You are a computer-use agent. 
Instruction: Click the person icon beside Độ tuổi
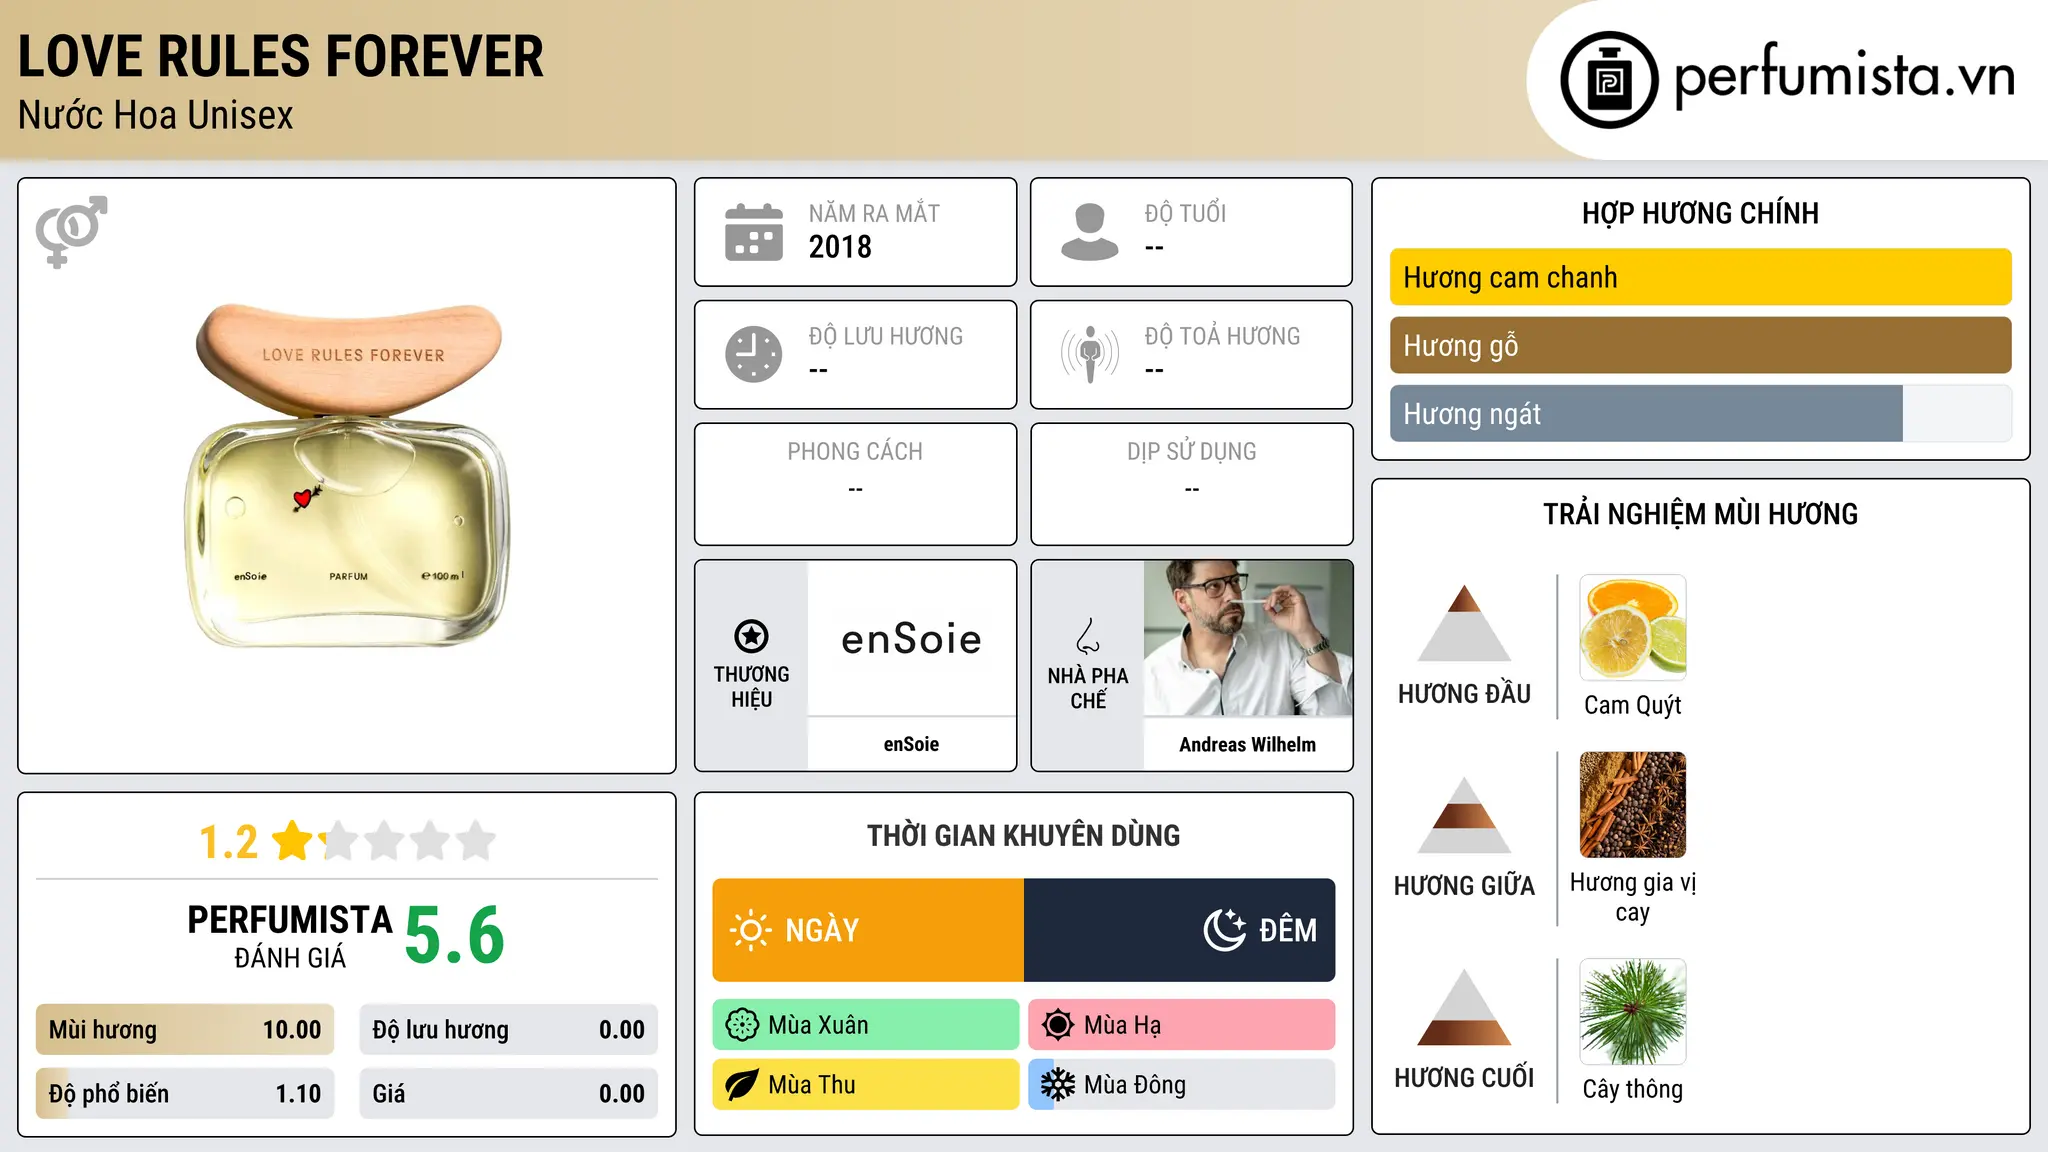[x=1090, y=232]
